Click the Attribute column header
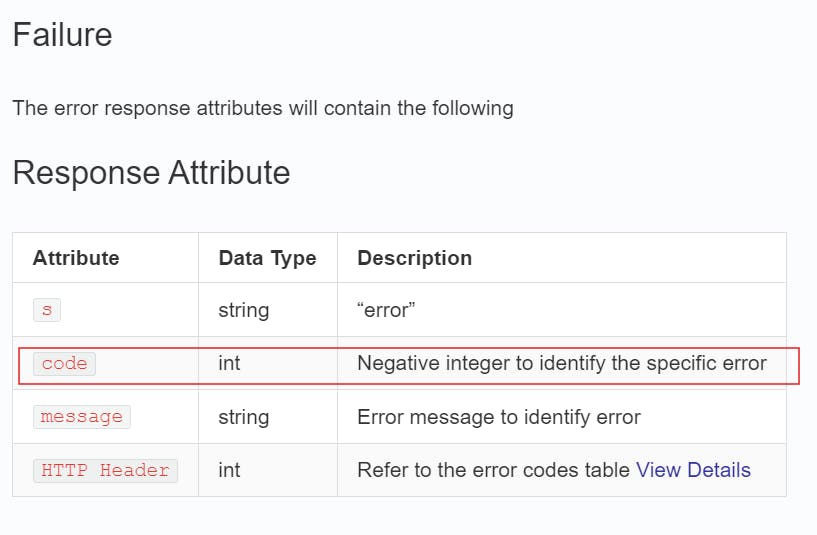The image size is (817, 535). click(x=76, y=258)
